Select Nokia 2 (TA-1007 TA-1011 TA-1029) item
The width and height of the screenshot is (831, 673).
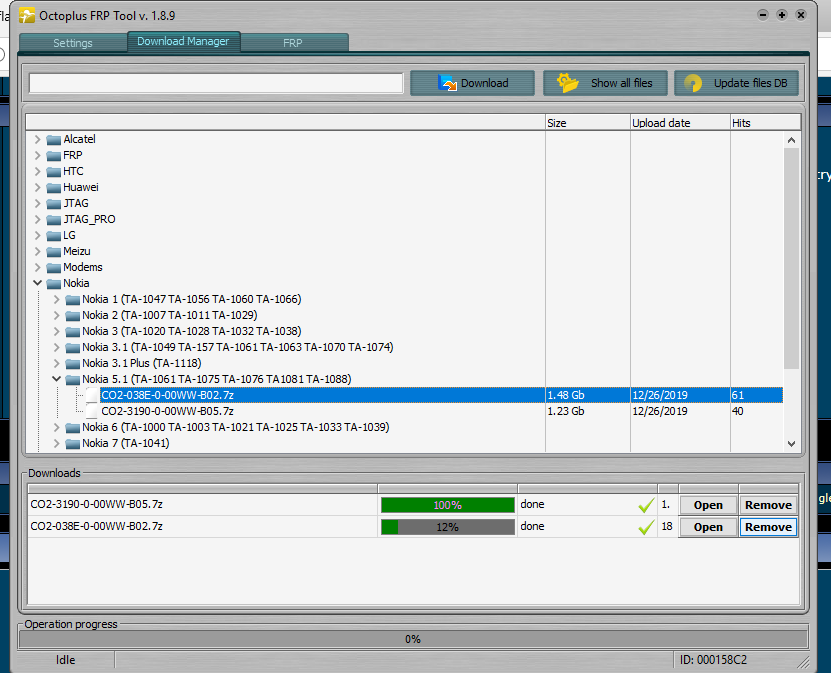[170, 315]
